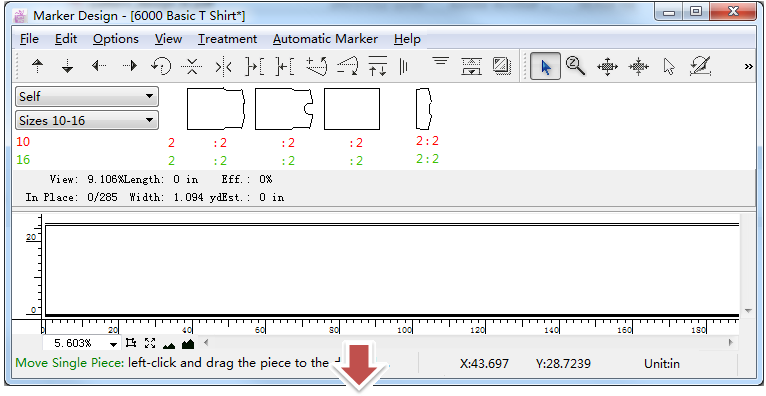766x396 pixels.
Task: Select the blue arrow pointer tool
Action: tap(545, 66)
